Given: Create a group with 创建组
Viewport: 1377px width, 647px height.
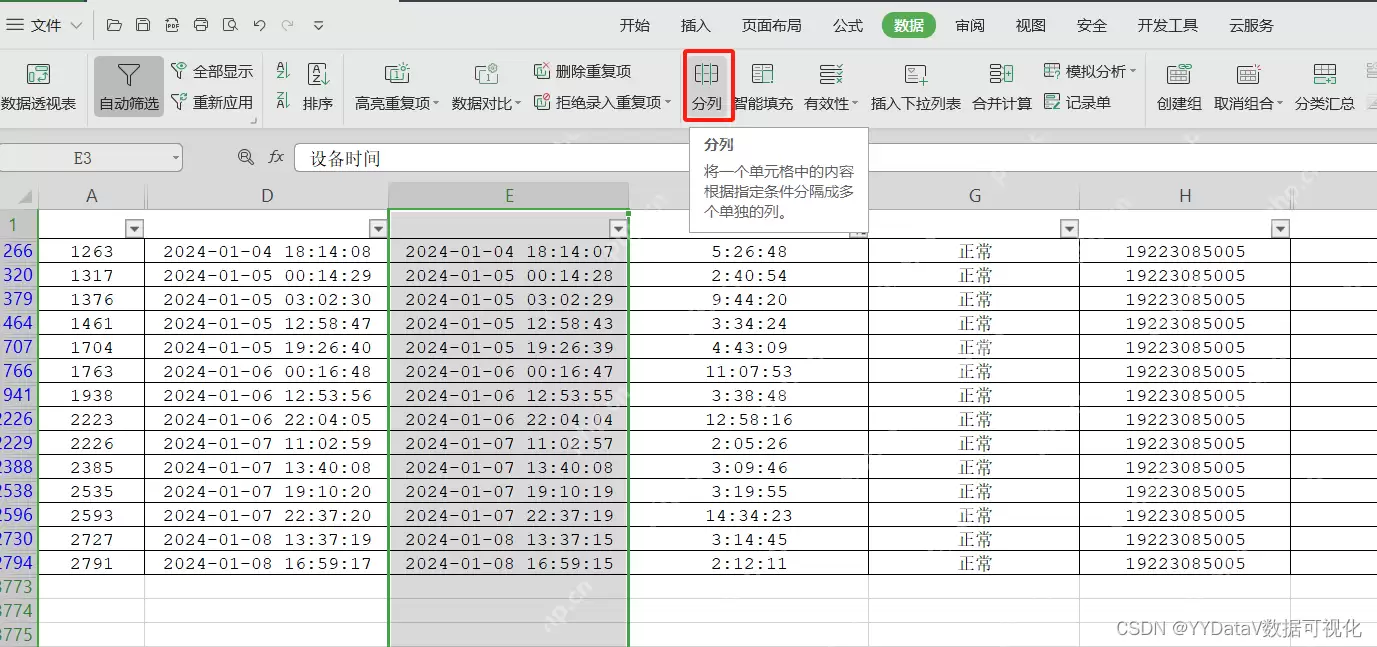Looking at the screenshot, I should click(x=1179, y=87).
